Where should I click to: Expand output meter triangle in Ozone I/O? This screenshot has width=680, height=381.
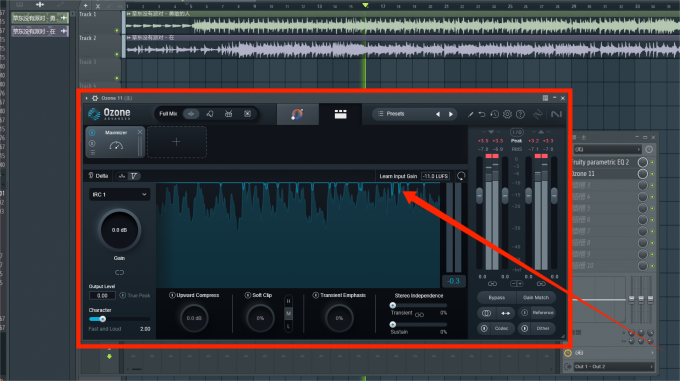[541, 132]
